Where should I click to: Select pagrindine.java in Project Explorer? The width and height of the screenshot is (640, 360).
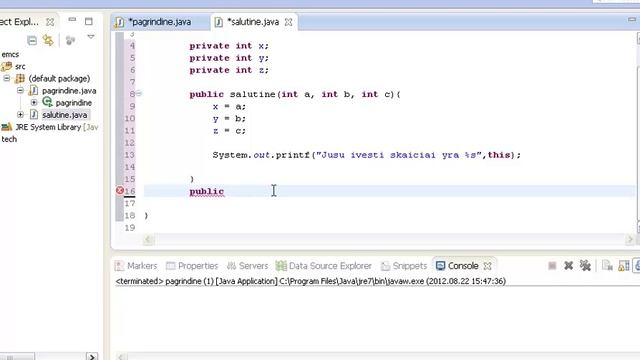point(69,91)
